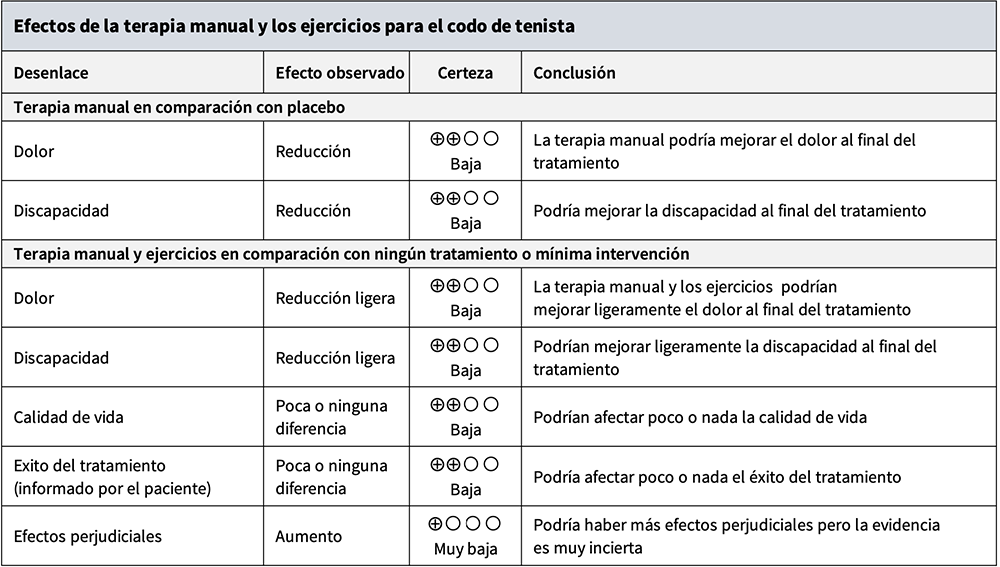Click the "Muy baja" certainty label
The height and width of the screenshot is (567, 1000).
tap(465, 549)
